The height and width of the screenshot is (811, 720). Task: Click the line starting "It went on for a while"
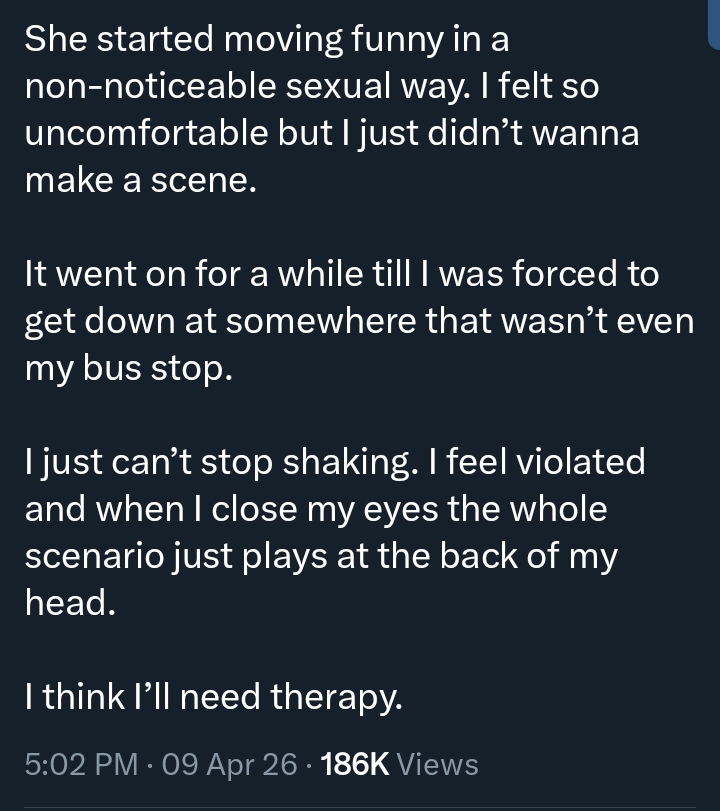coord(341,275)
